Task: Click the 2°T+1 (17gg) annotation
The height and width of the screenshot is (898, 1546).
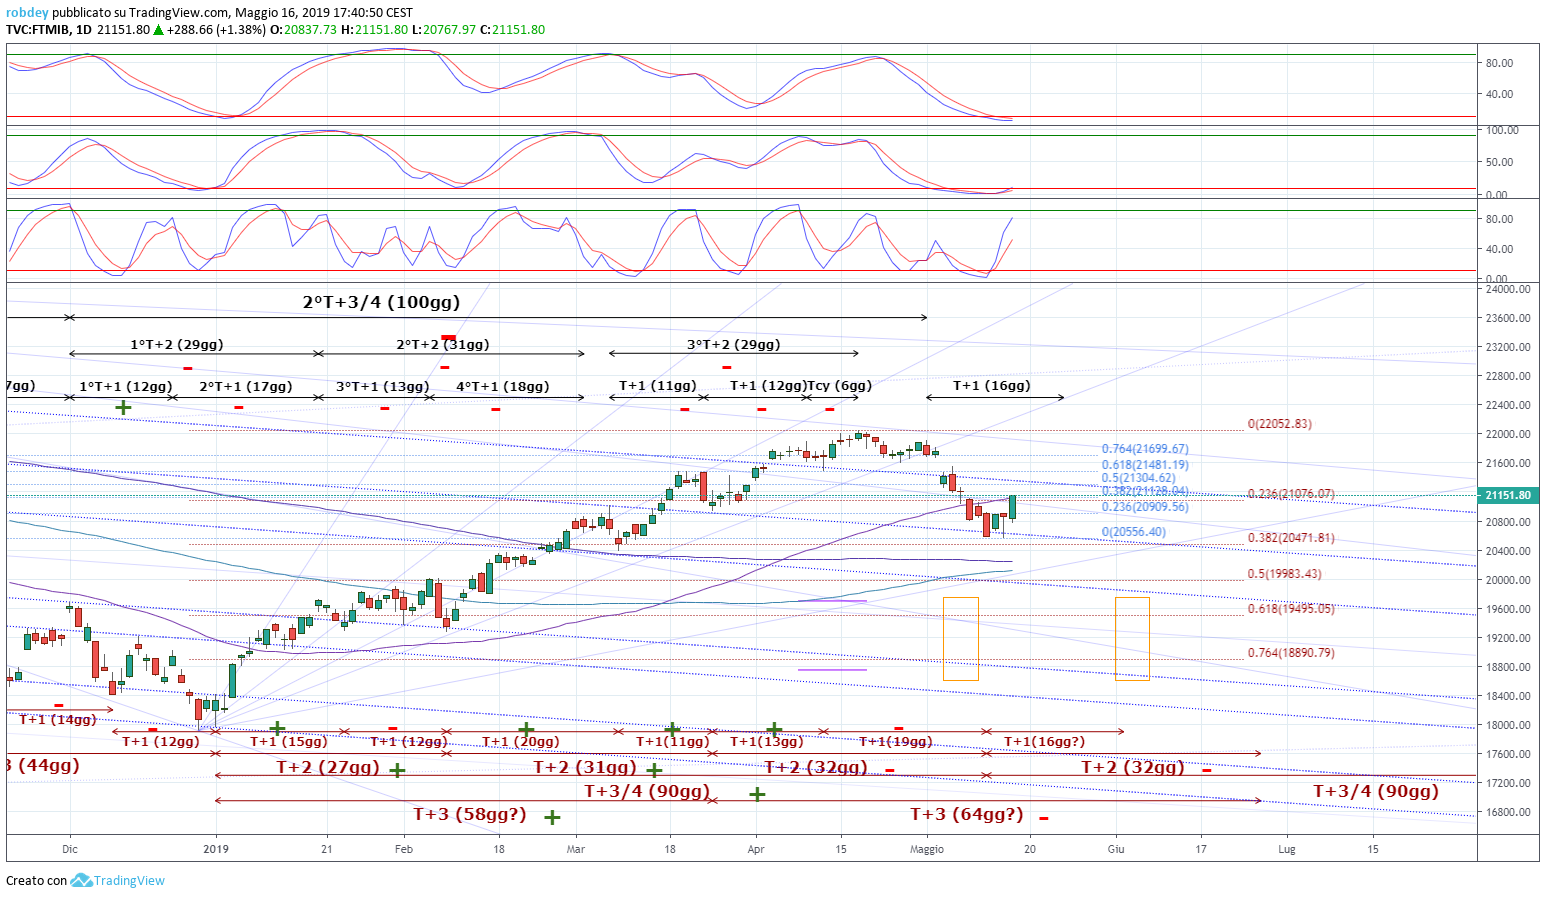Action: (x=246, y=386)
